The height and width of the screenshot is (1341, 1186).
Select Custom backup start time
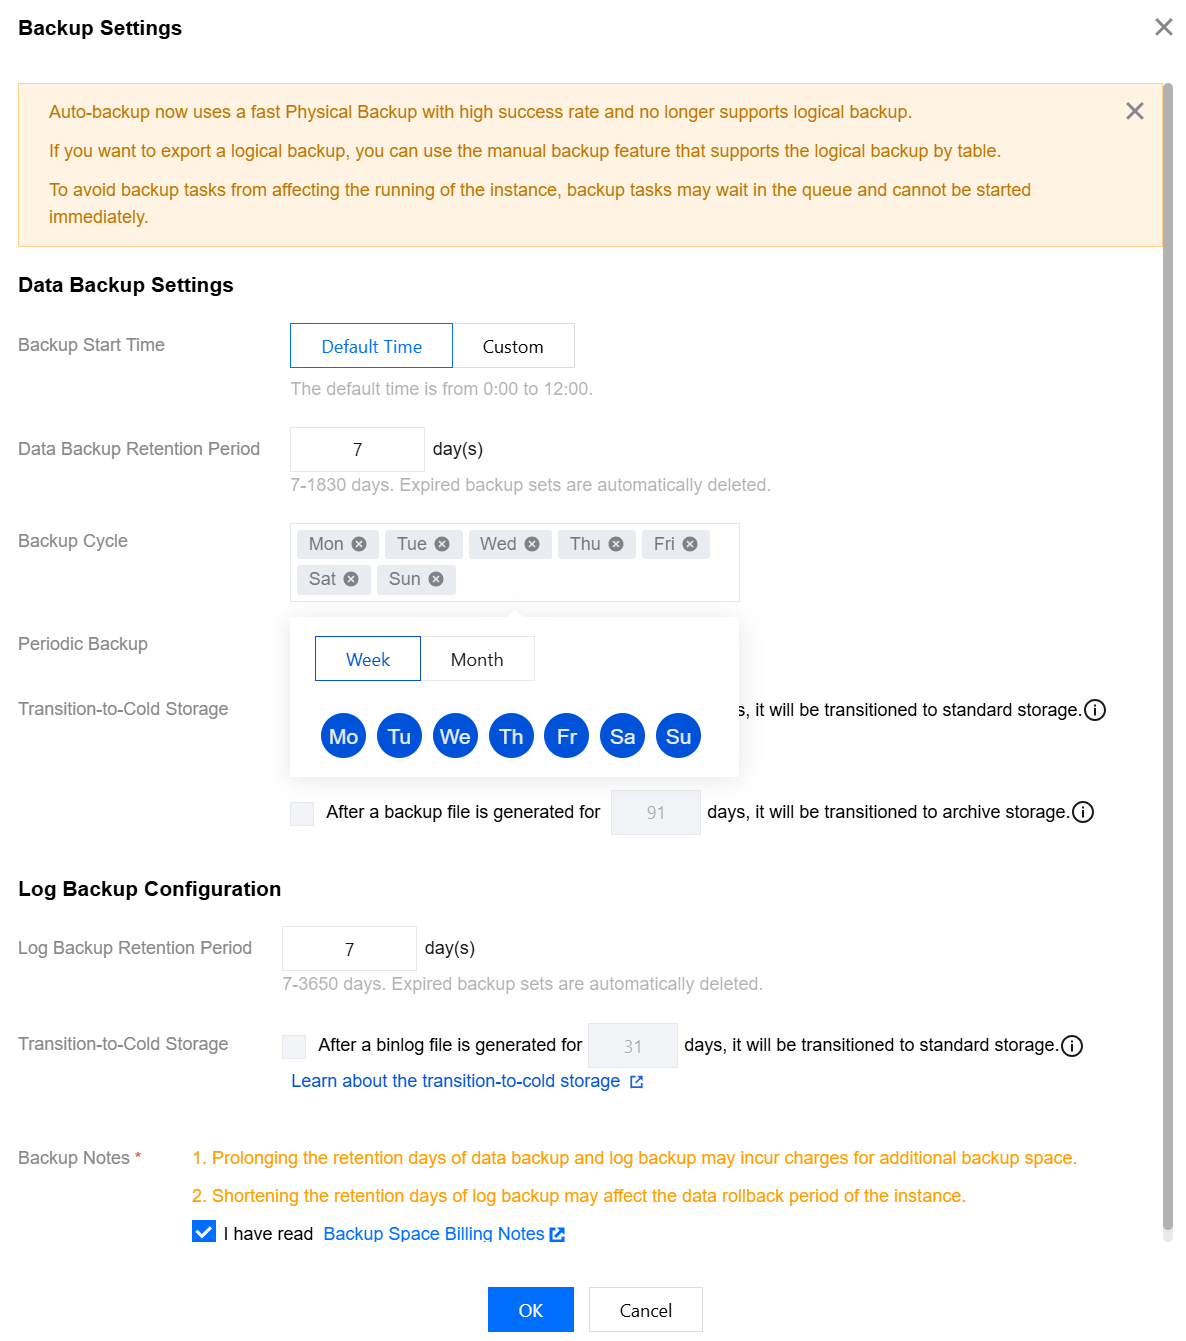pos(513,346)
